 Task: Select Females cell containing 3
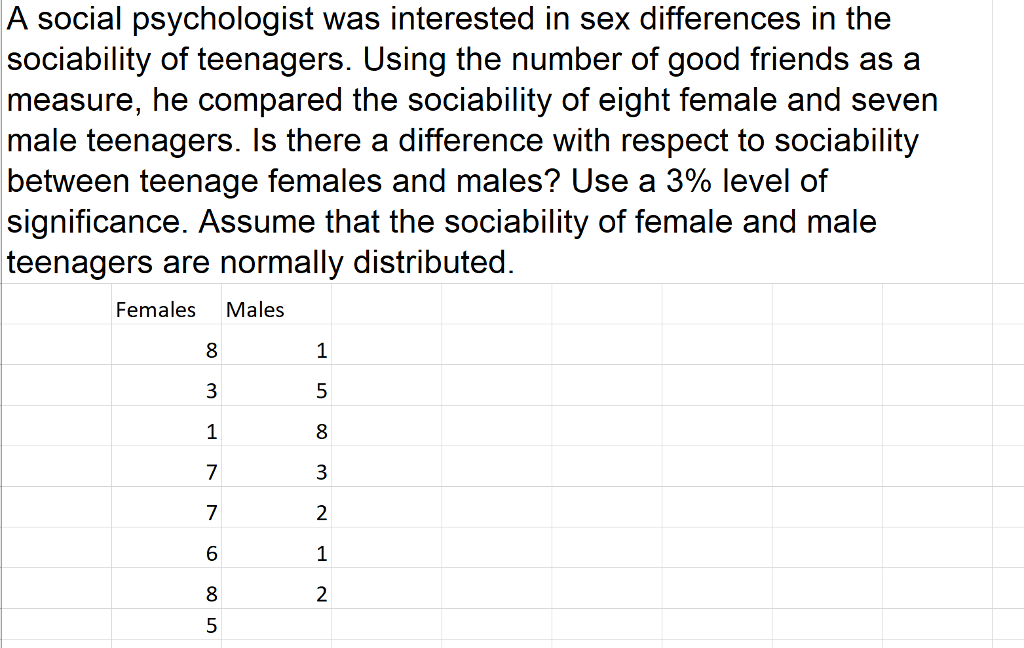[166, 385]
